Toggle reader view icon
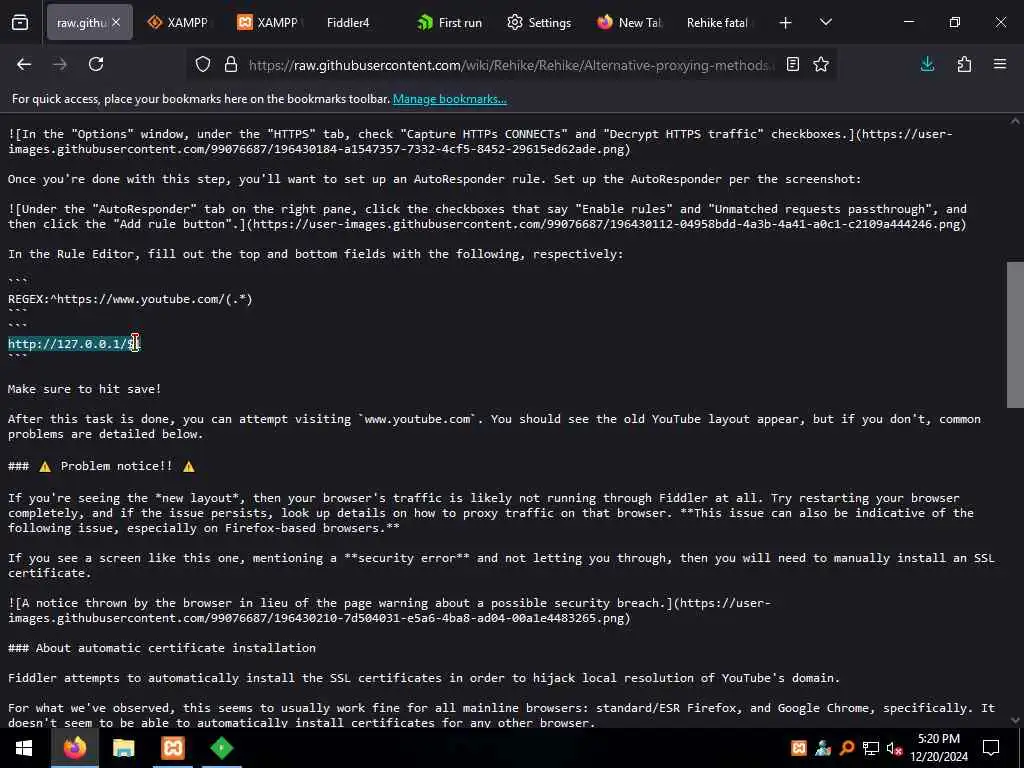This screenshot has height=768, width=1024. (x=793, y=64)
